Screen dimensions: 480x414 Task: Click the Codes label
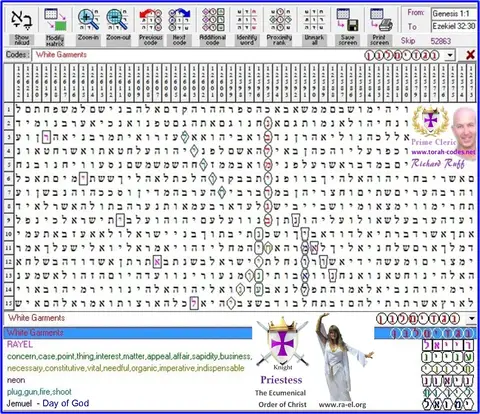pos(18,55)
